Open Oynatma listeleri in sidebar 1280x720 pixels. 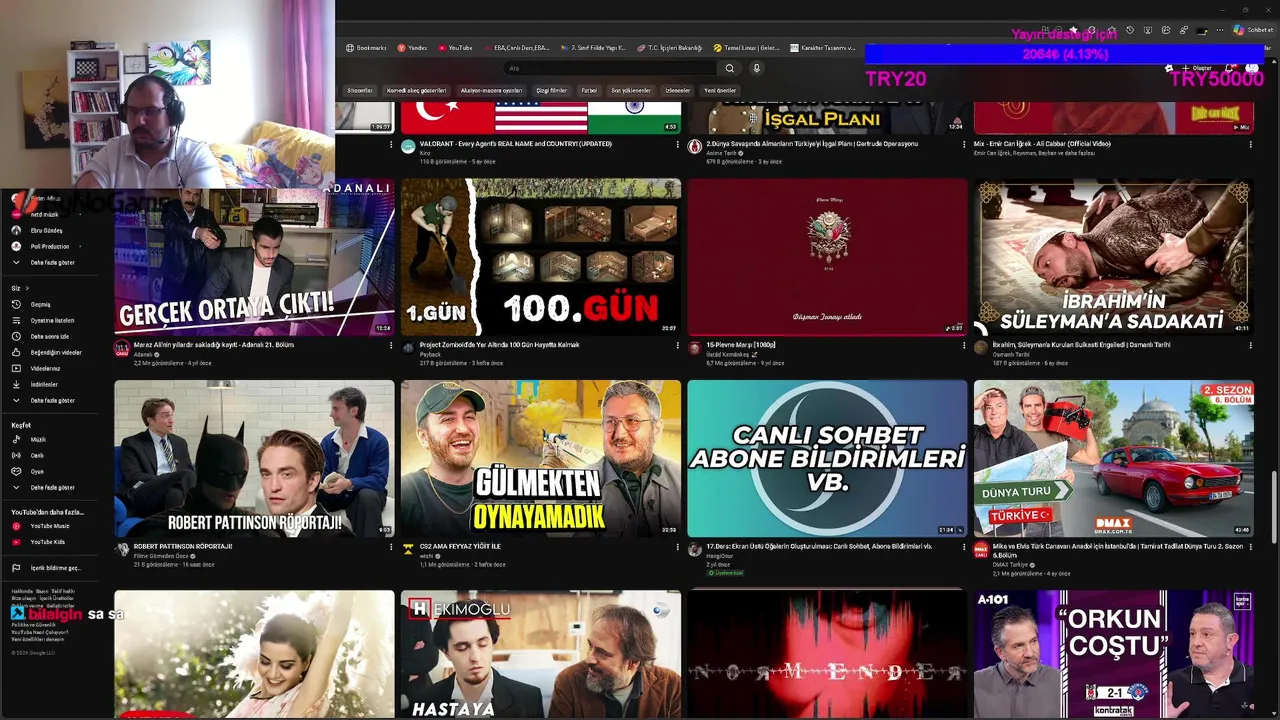point(52,320)
